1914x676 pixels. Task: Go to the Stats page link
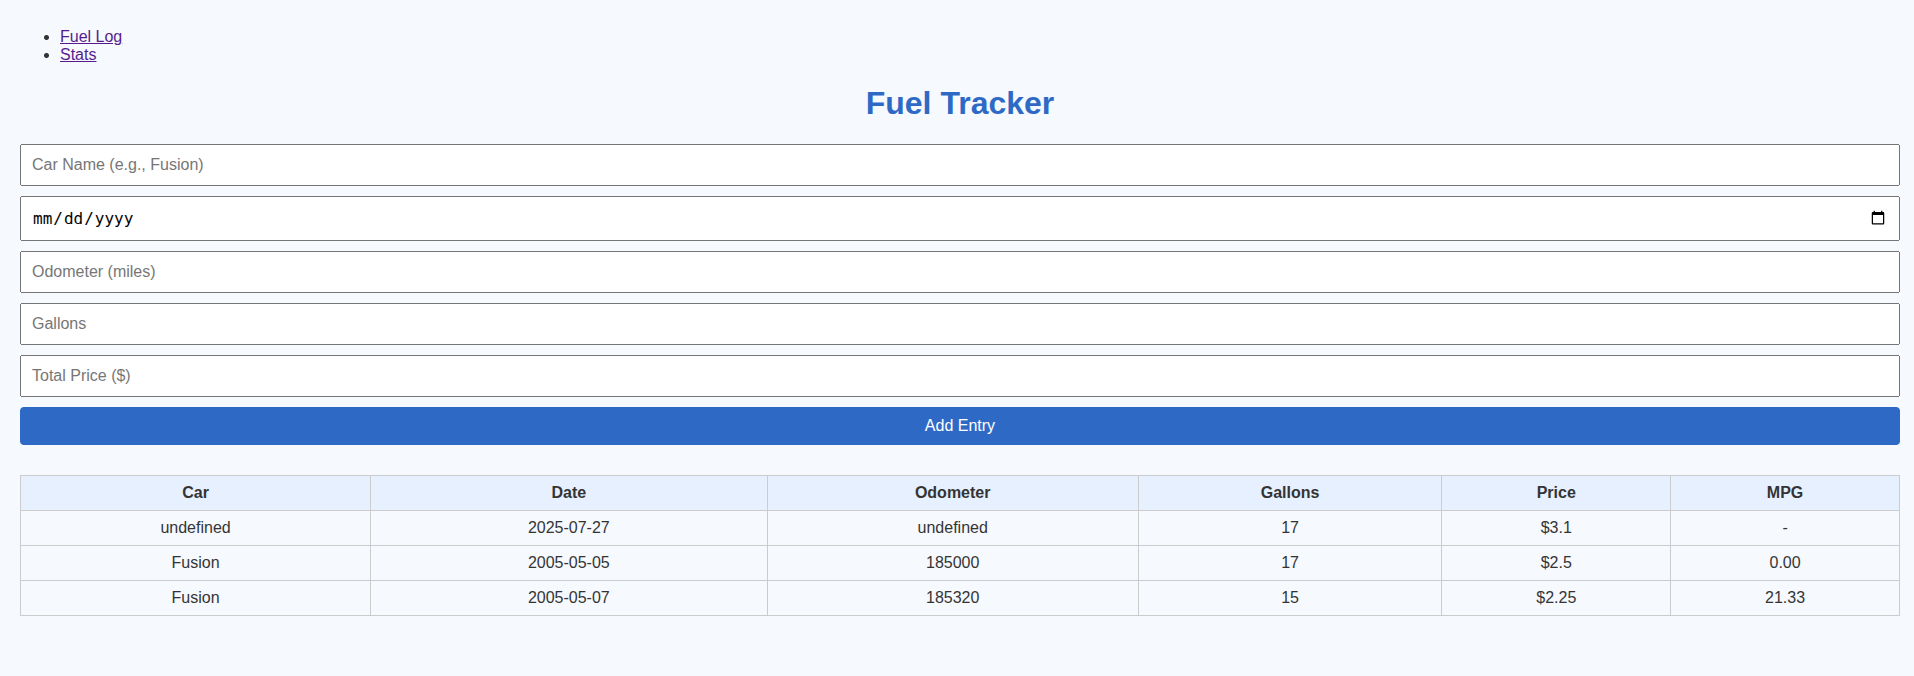[78, 55]
